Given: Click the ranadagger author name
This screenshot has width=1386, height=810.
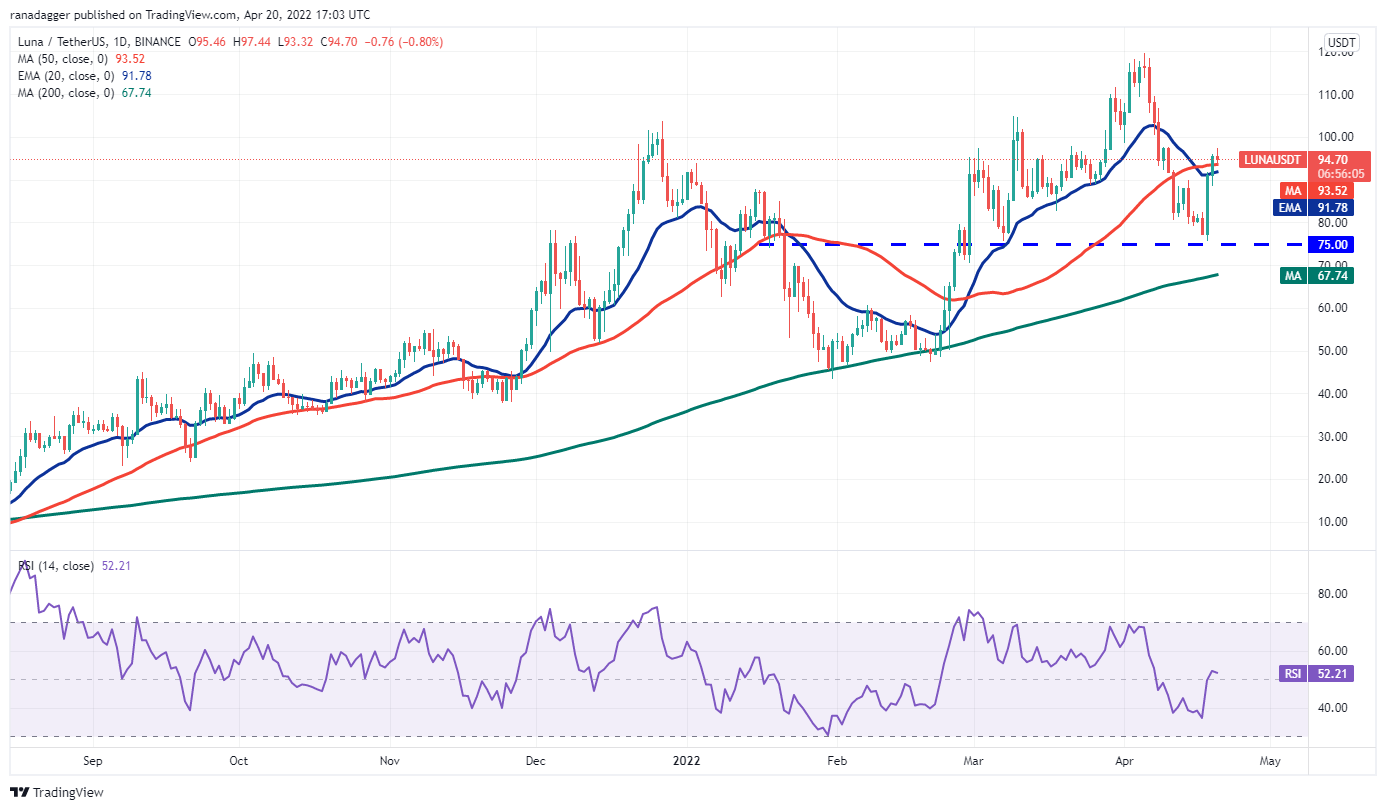Looking at the screenshot, I should (38, 14).
